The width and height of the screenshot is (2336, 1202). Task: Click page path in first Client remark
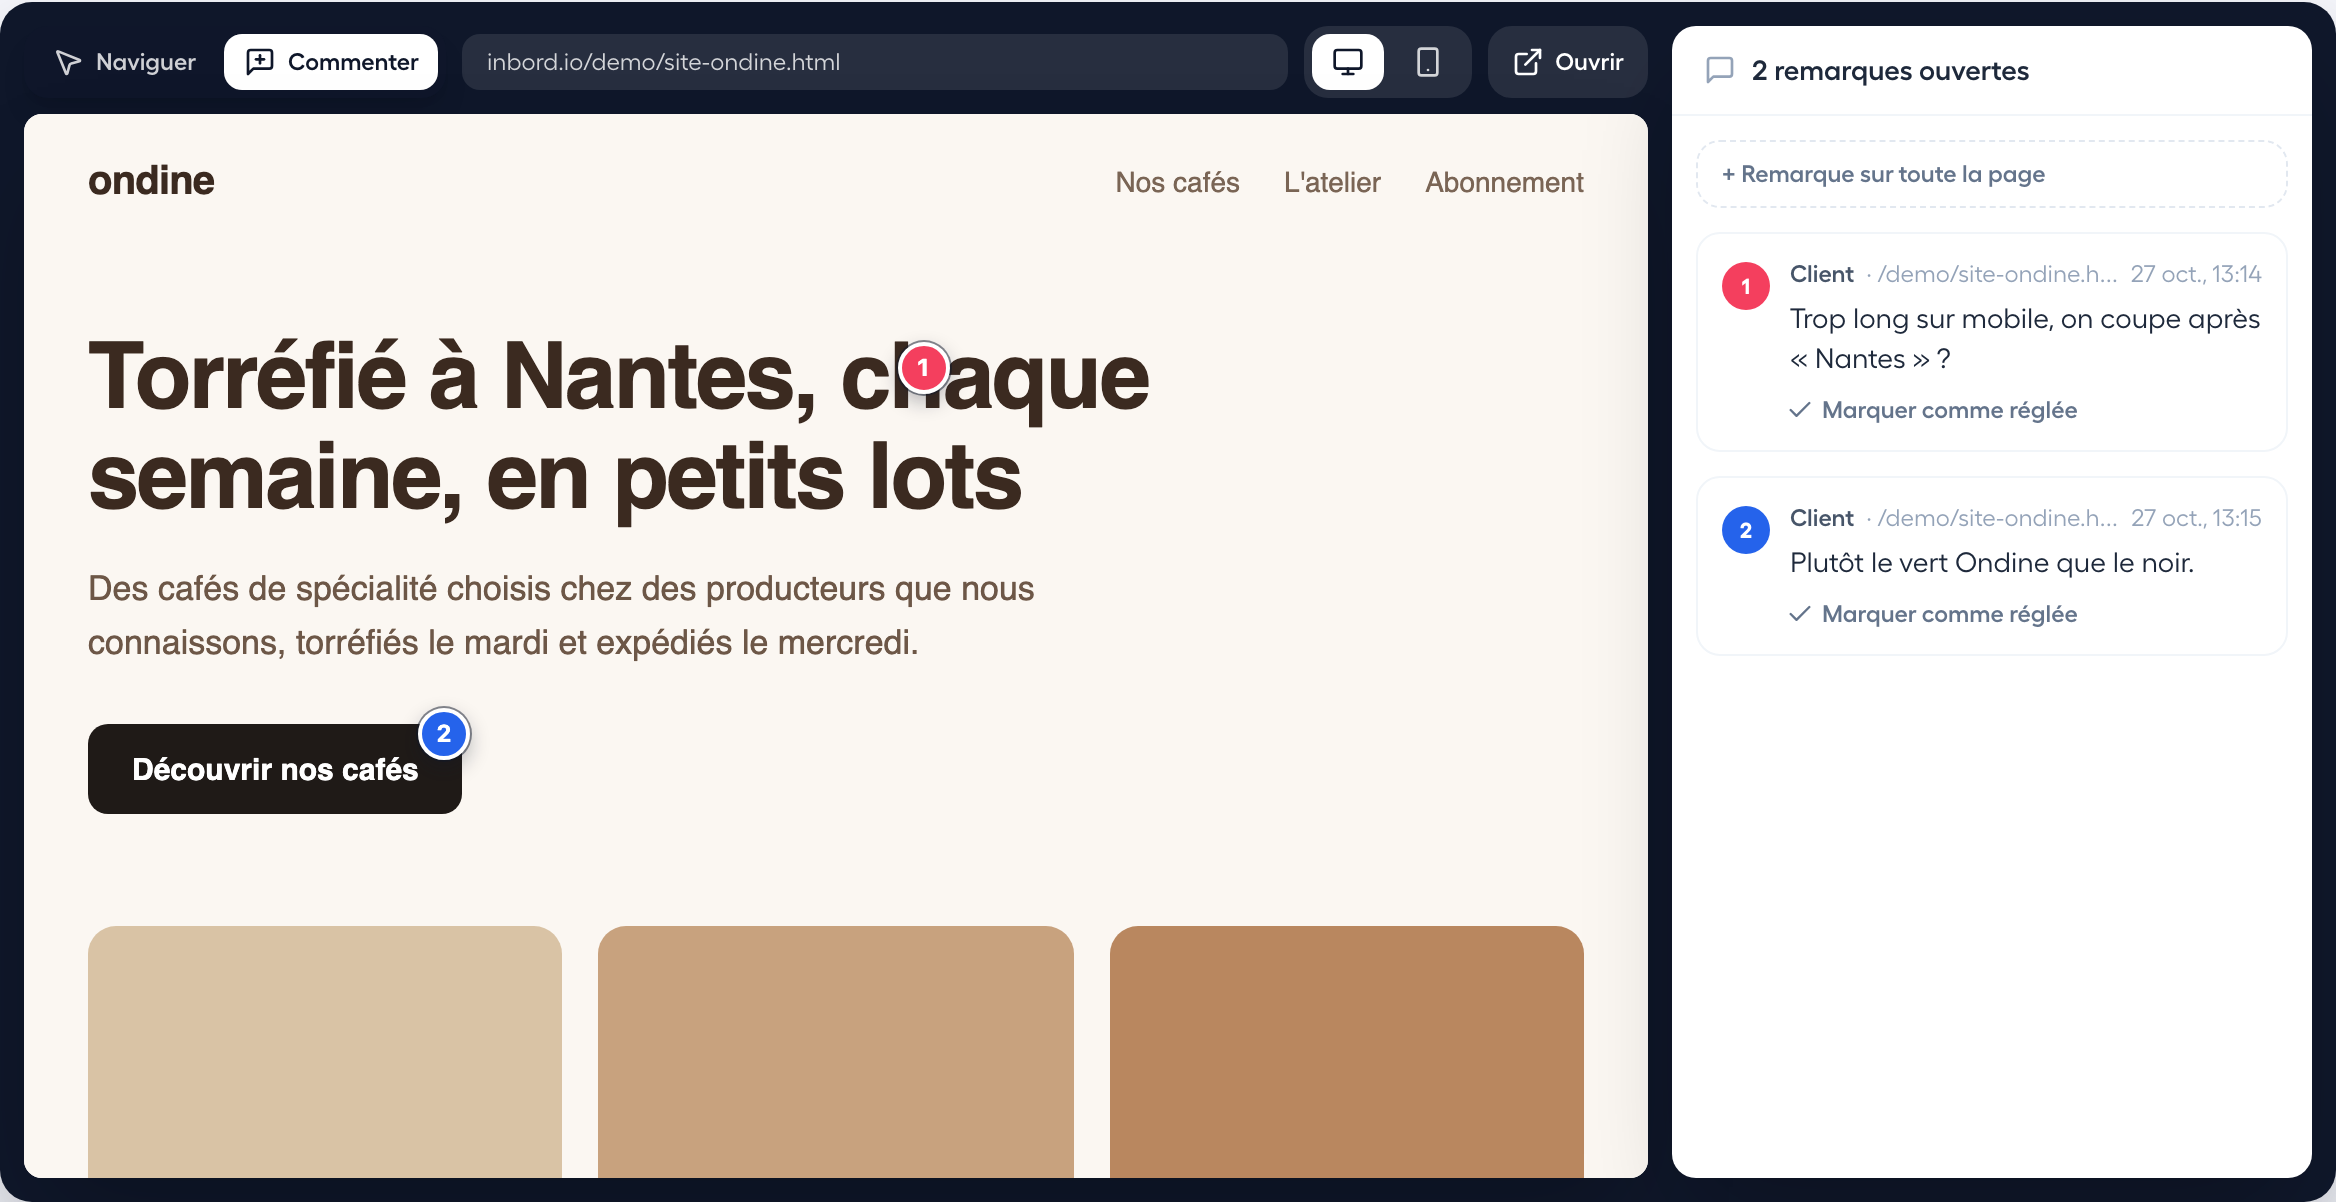pos(1997,274)
